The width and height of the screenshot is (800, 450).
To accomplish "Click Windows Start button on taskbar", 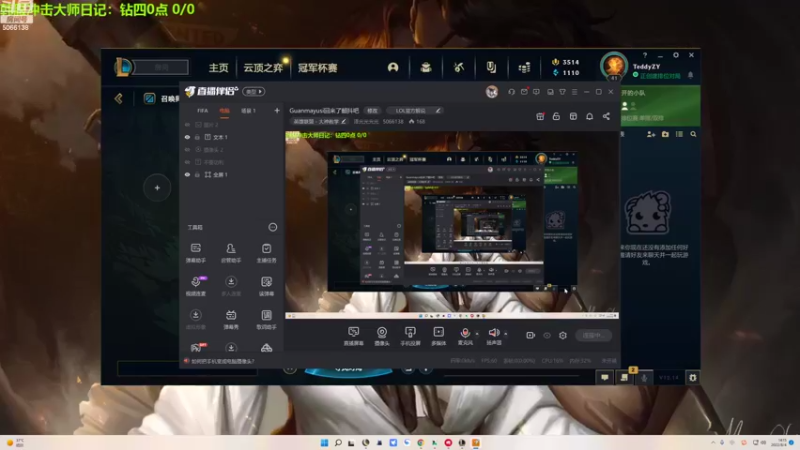I will pos(324,442).
